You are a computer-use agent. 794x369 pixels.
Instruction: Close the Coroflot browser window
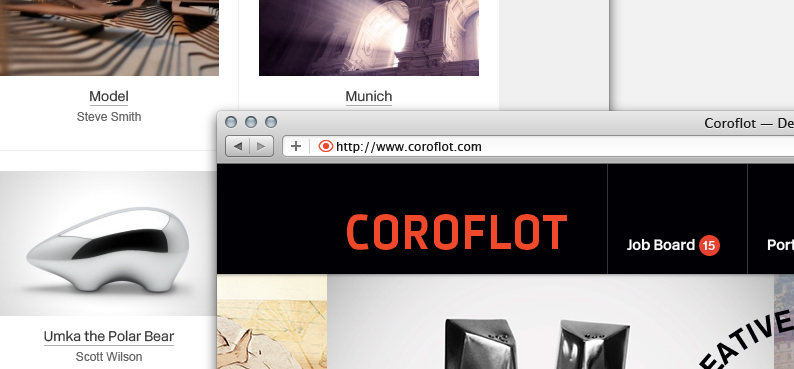231,122
